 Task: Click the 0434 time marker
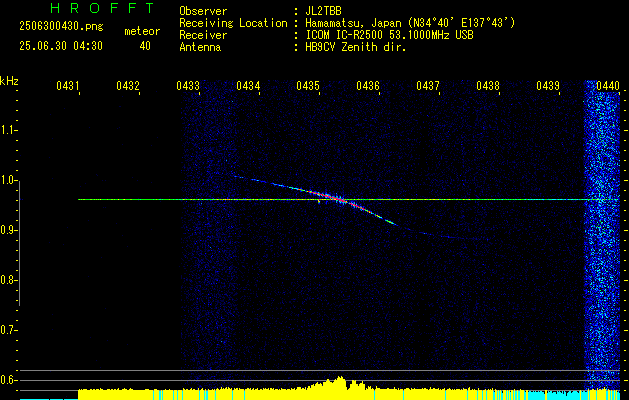tap(248, 86)
